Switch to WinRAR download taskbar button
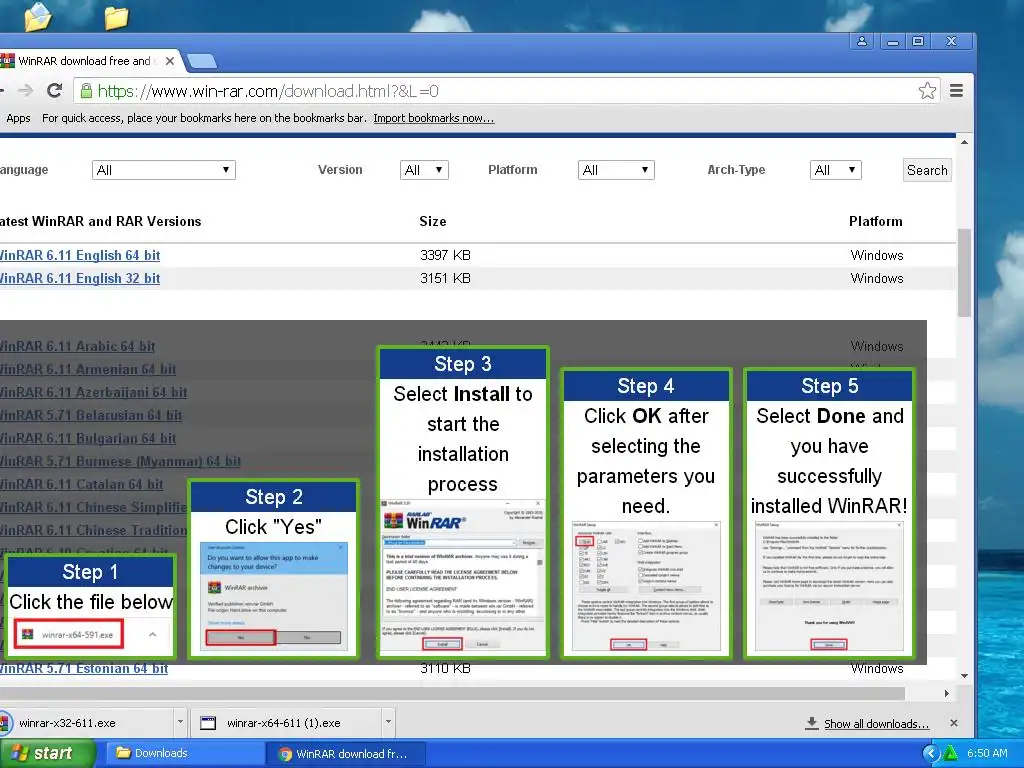 345,754
